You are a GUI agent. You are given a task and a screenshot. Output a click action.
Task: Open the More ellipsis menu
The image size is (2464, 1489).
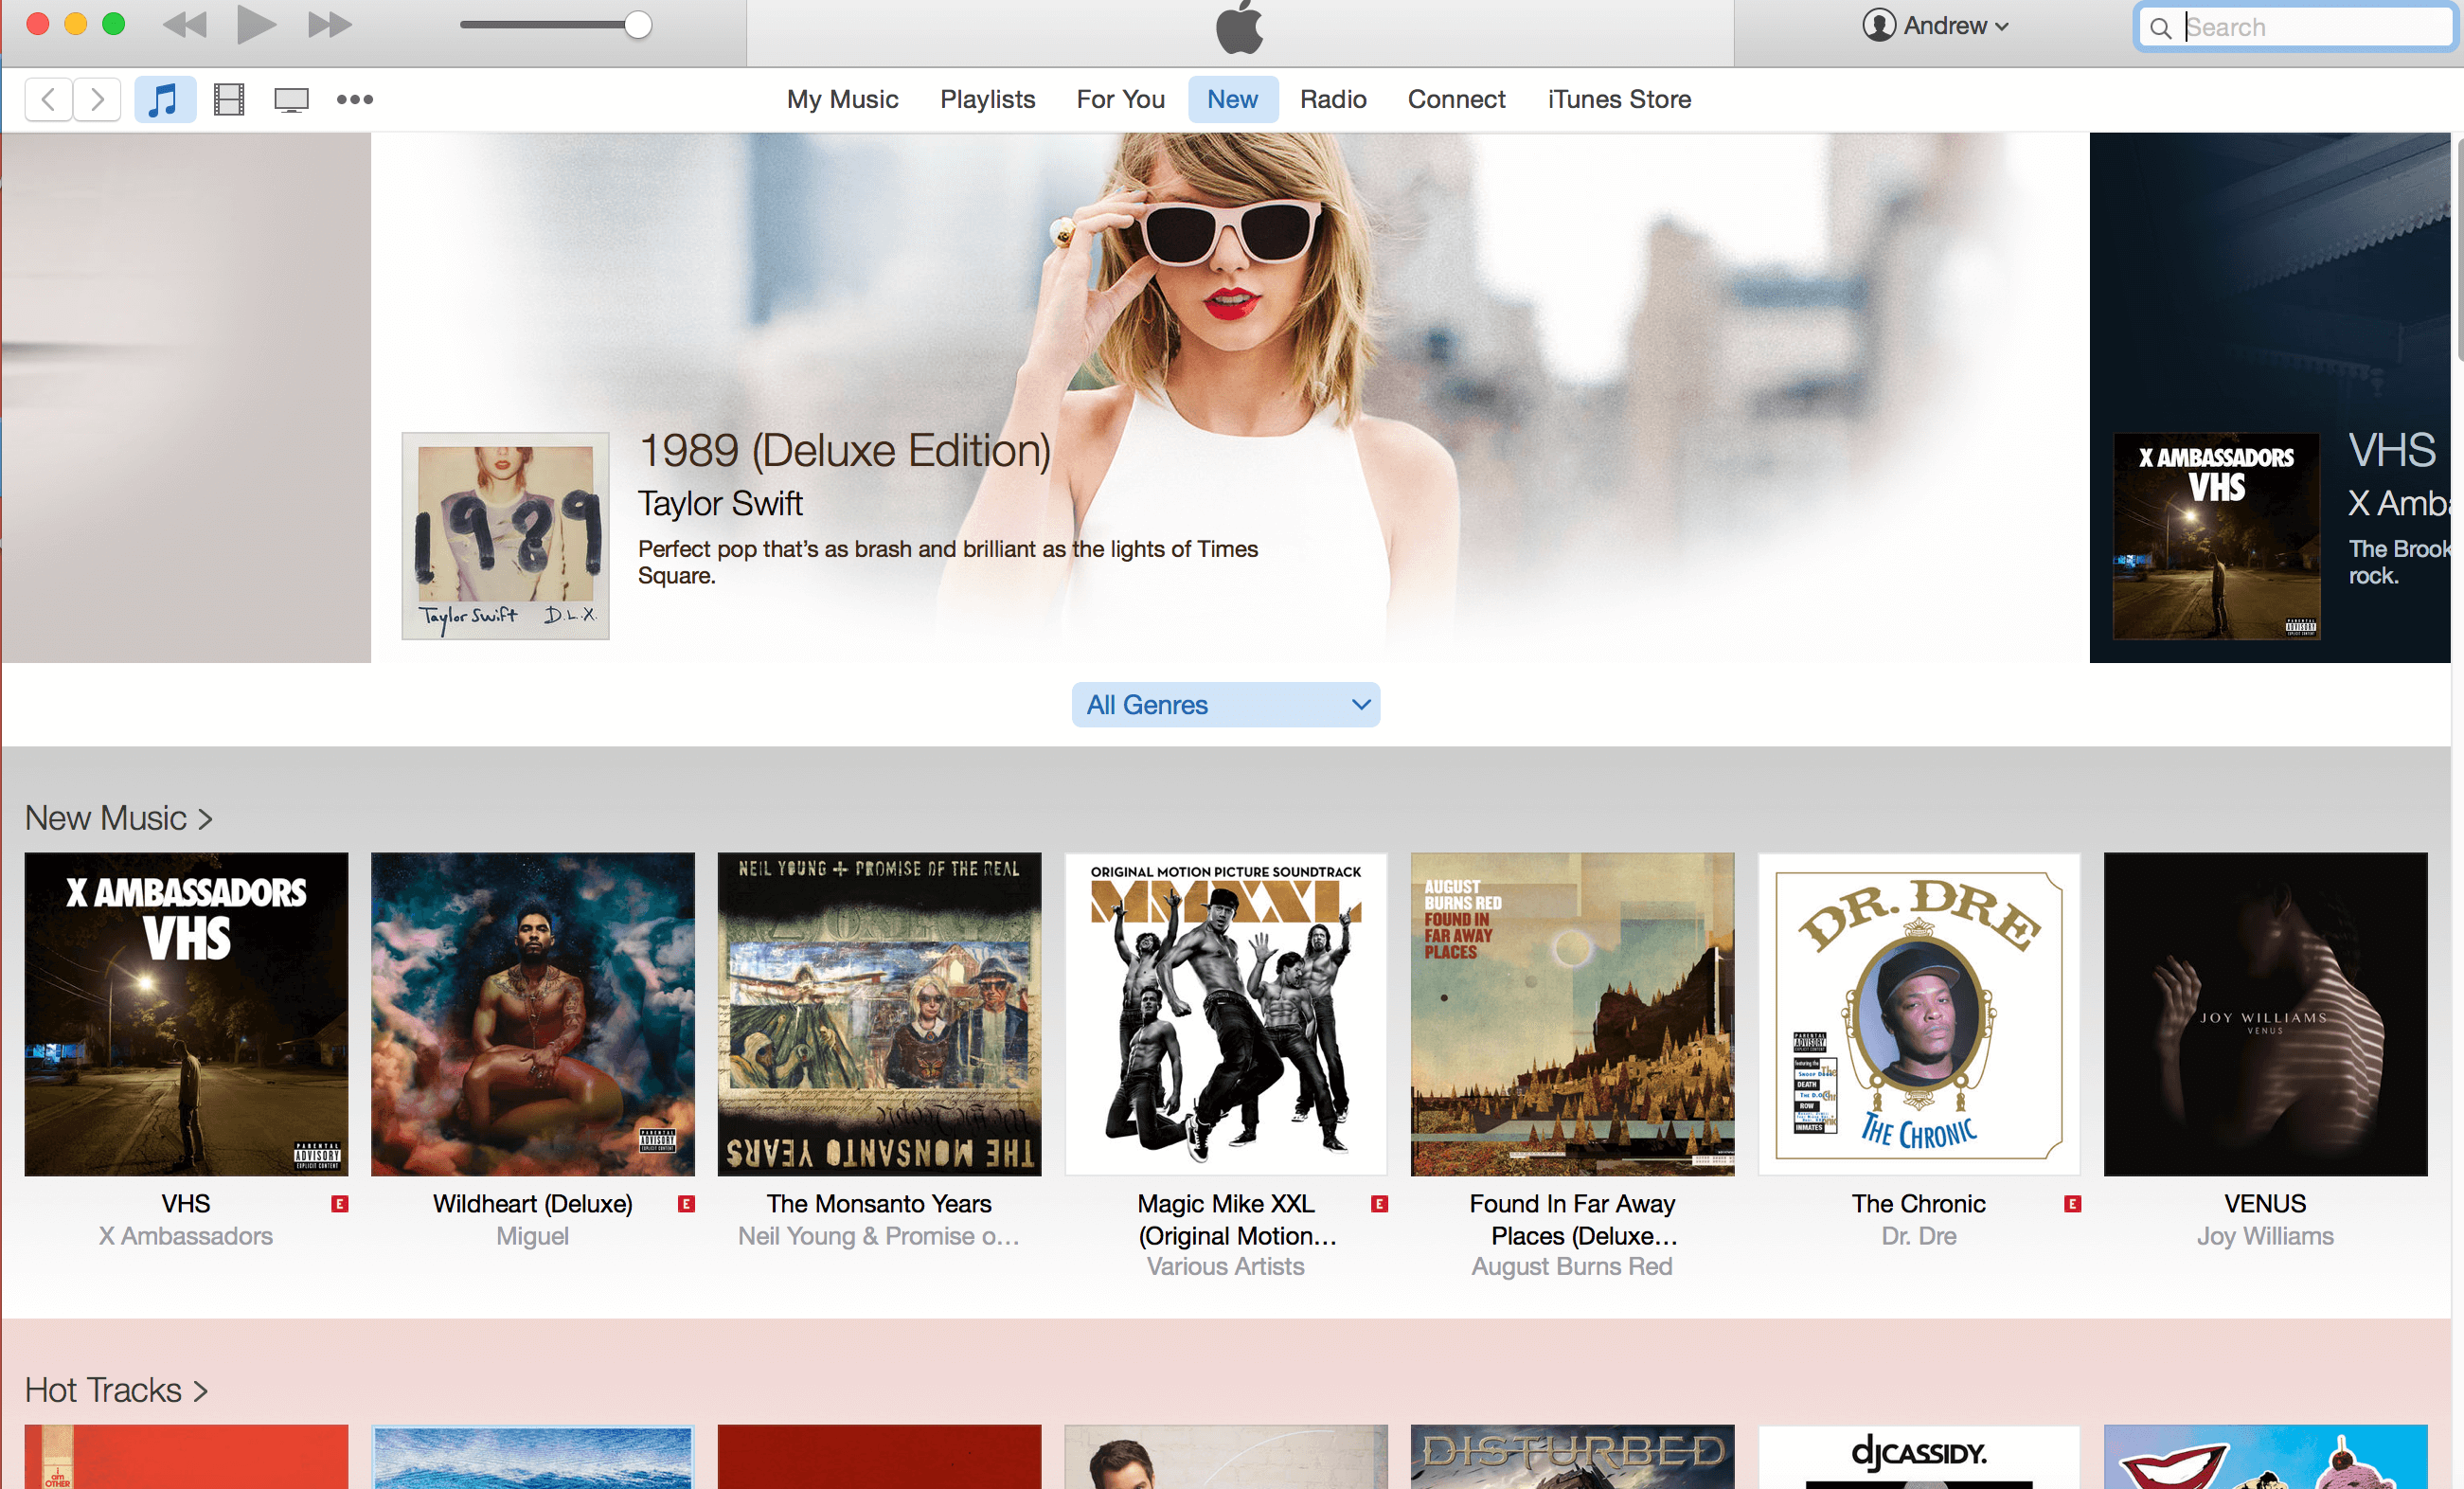pyautogui.click(x=355, y=99)
